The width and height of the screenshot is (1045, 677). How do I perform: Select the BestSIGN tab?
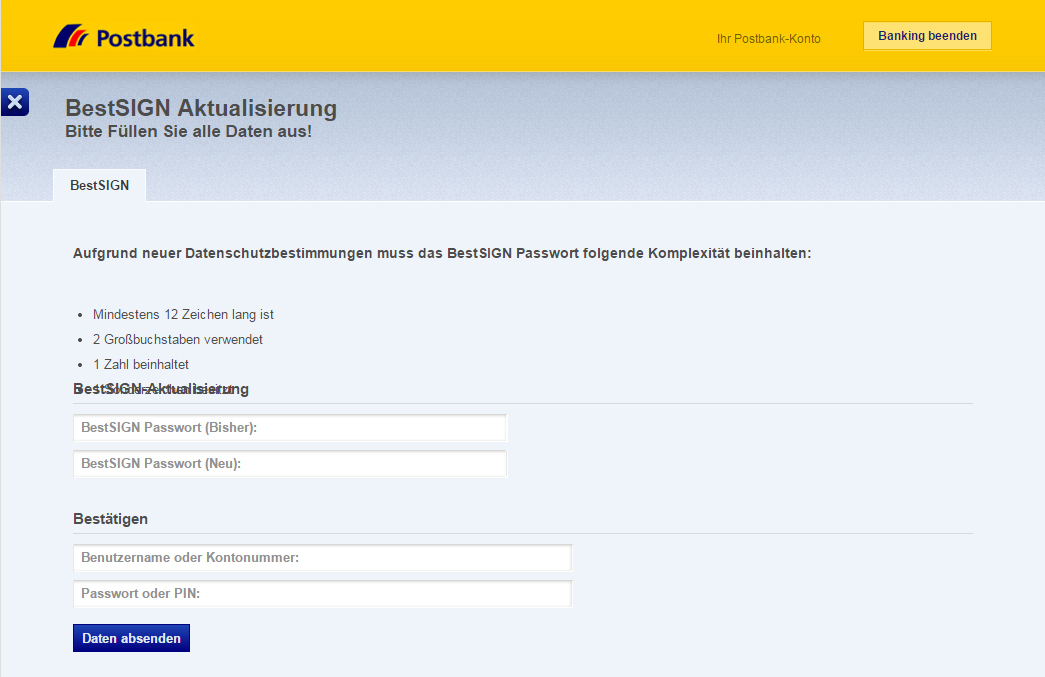(x=99, y=185)
